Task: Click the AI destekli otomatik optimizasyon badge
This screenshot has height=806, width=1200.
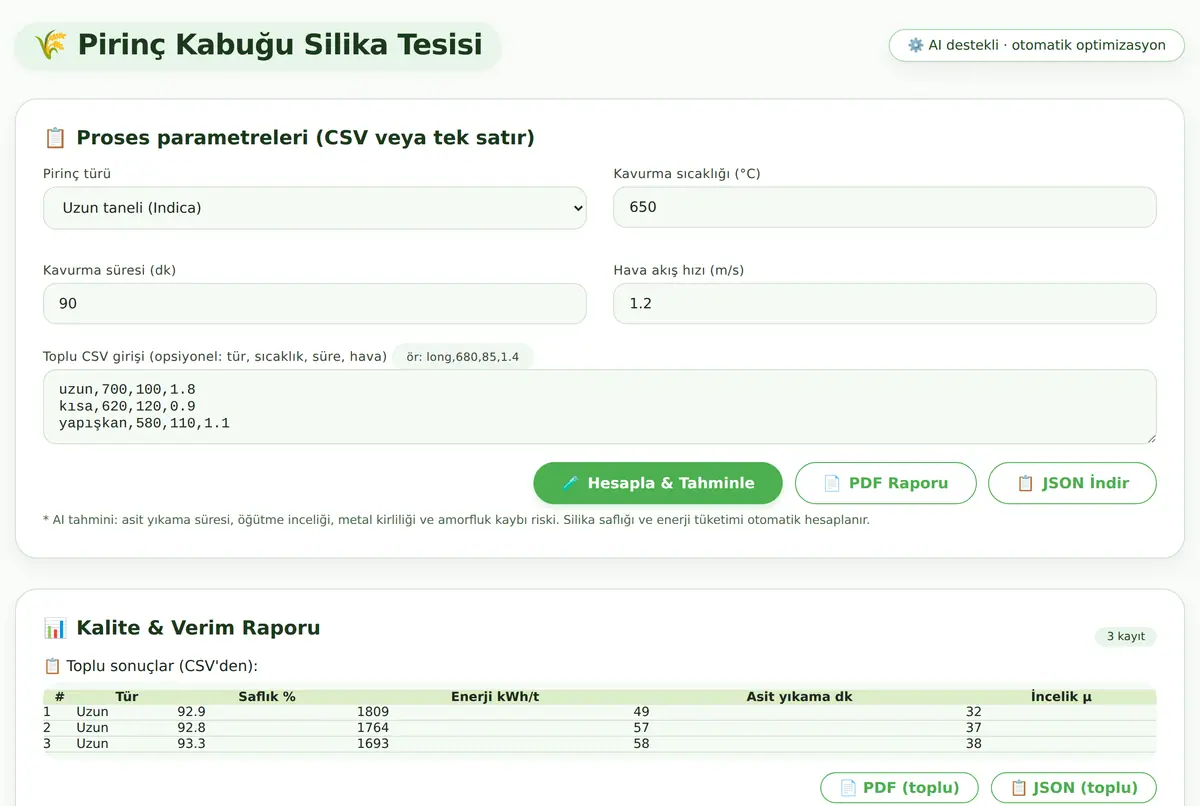Action: coord(1037,45)
